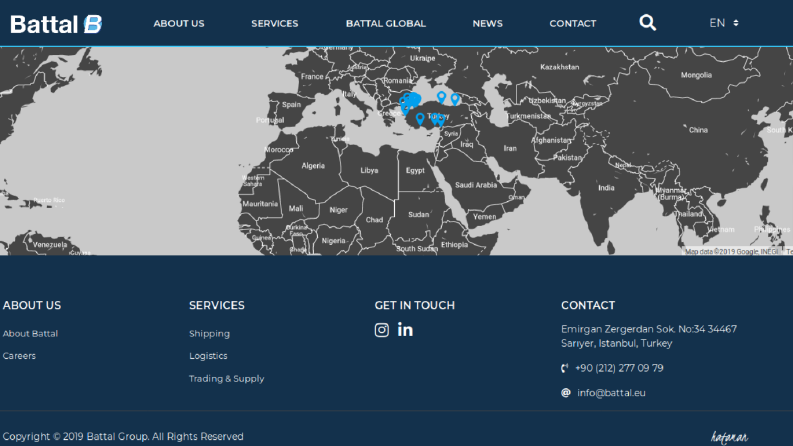Open the Instagram social icon
Screen dimensions: 793x446
click(x=382, y=330)
